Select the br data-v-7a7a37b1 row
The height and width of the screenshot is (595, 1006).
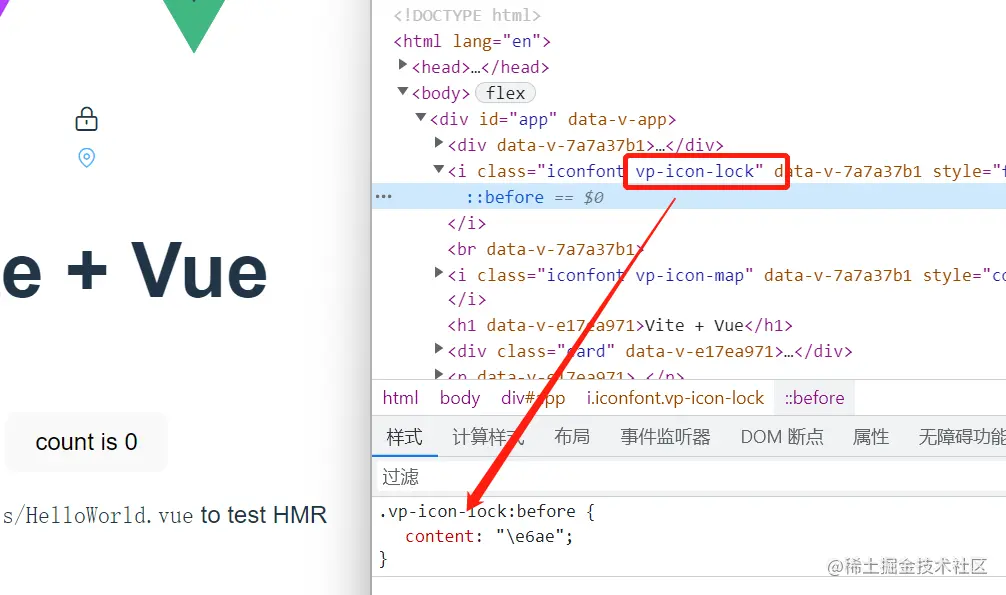pyautogui.click(x=546, y=249)
